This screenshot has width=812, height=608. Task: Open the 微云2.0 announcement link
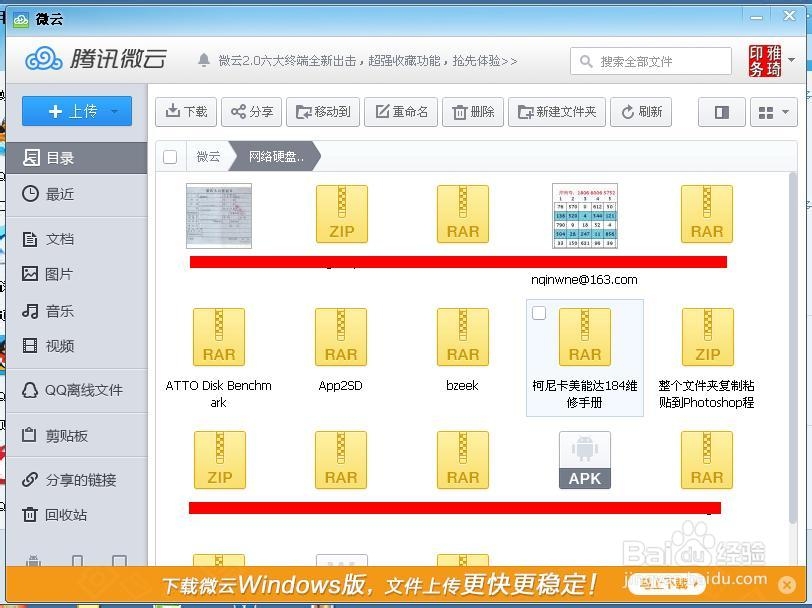pos(368,61)
